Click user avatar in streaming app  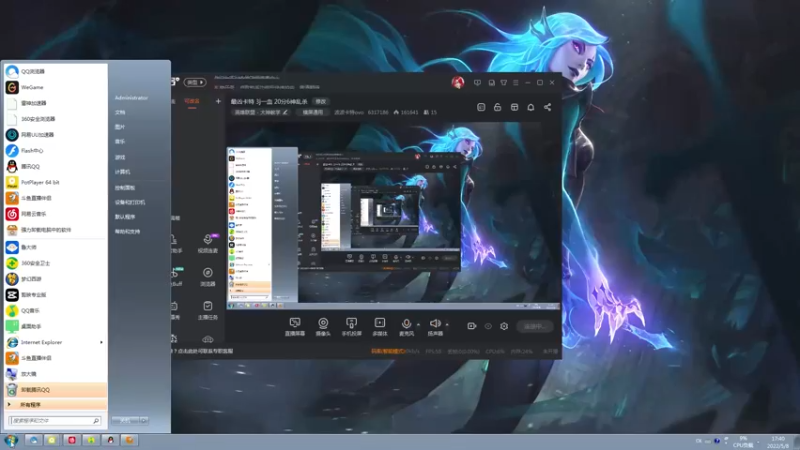coord(458,82)
